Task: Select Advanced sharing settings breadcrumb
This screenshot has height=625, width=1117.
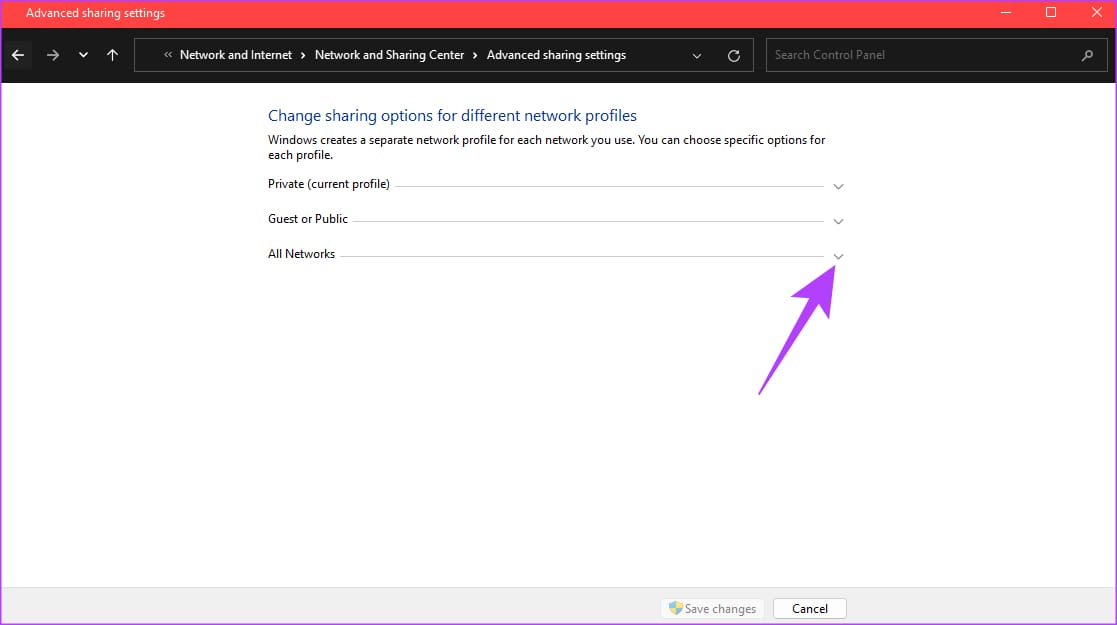Action: click(556, 55)
